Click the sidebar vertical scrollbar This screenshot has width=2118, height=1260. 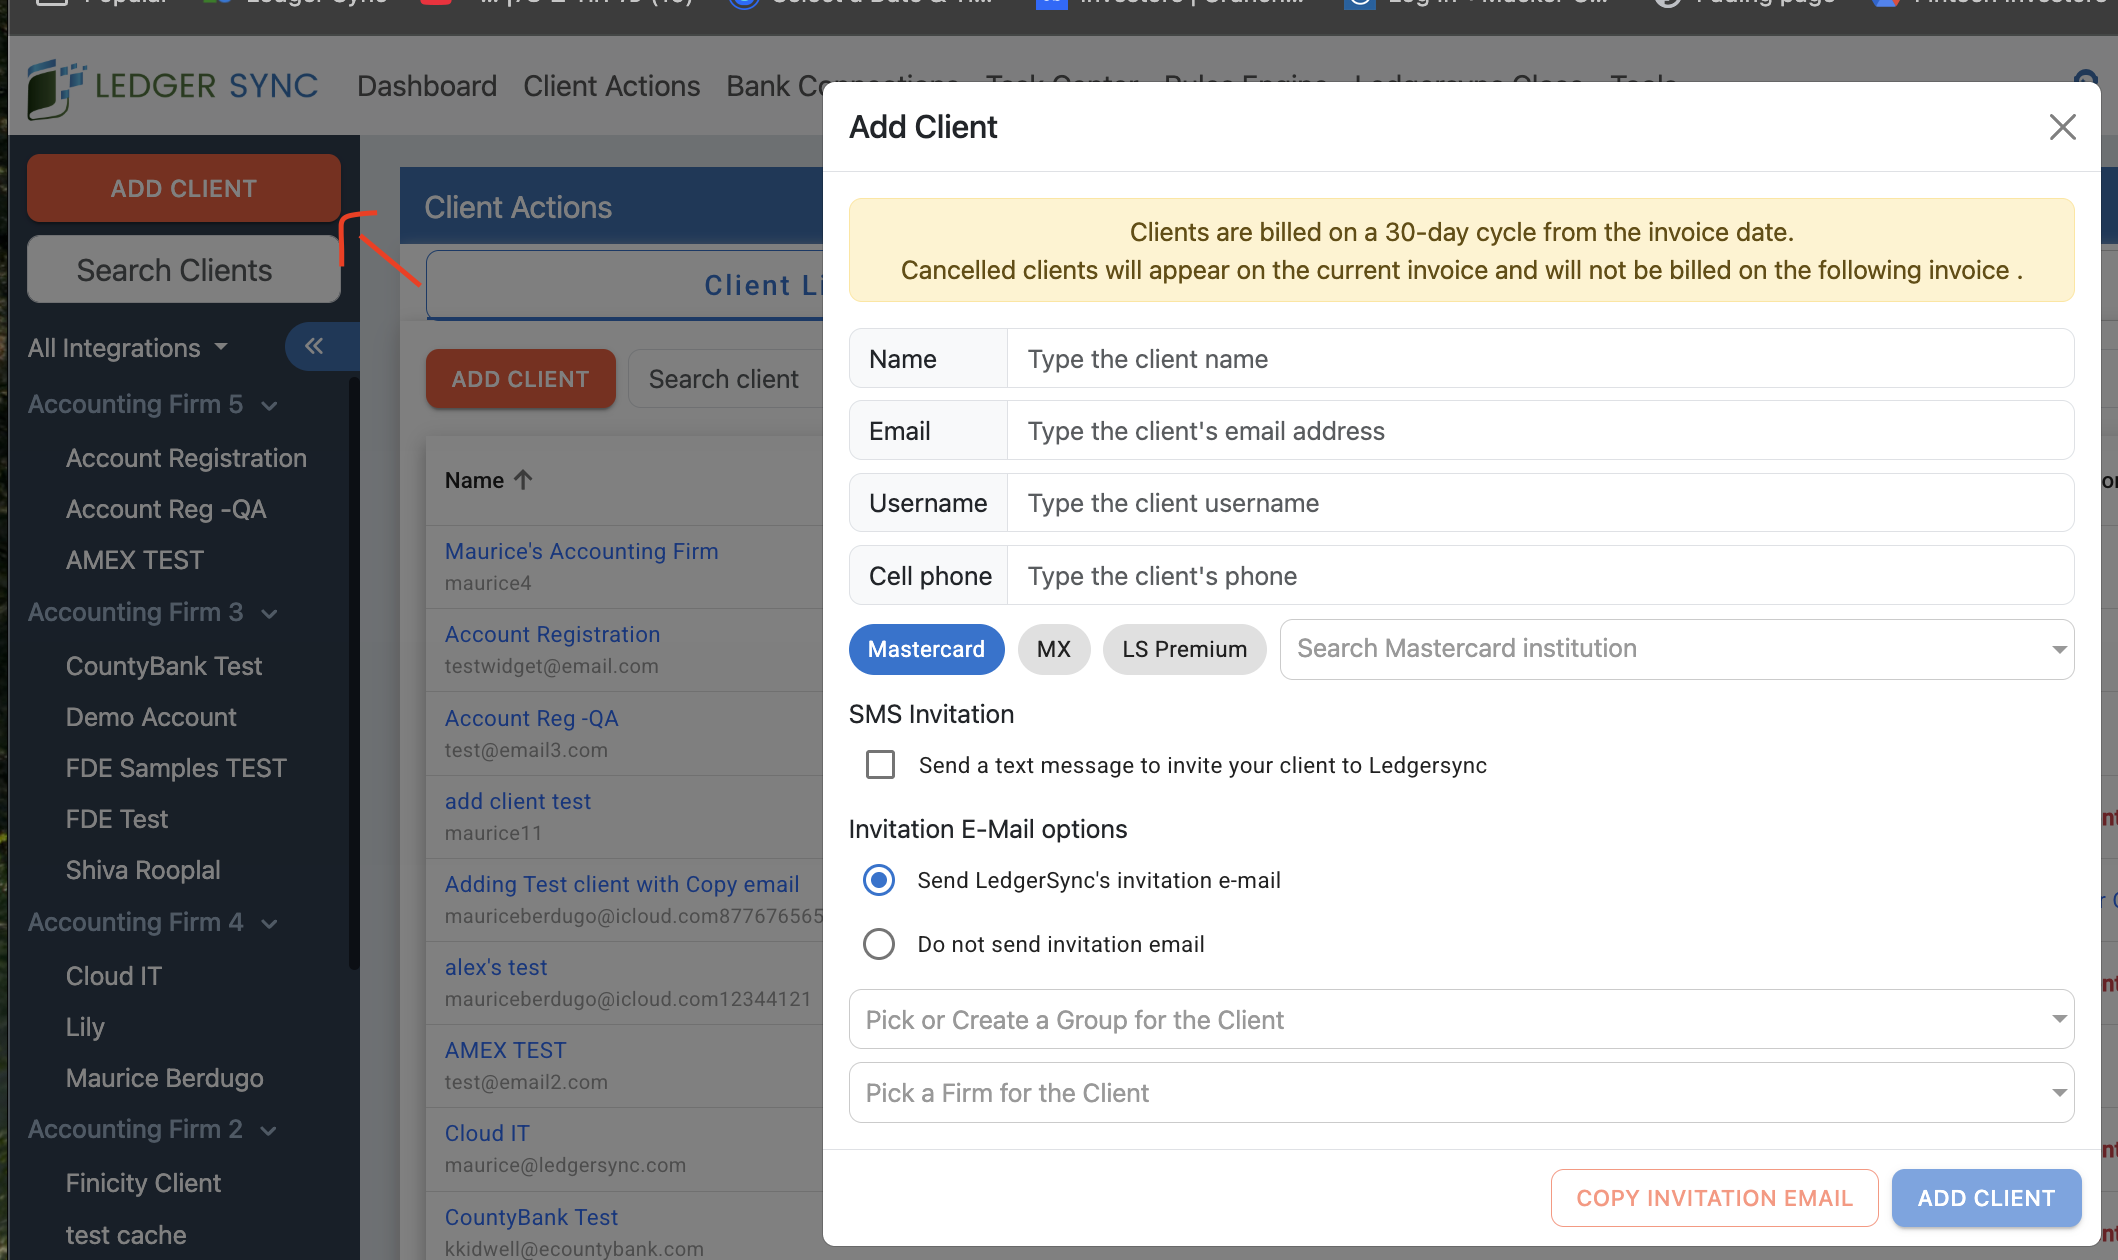353,672
